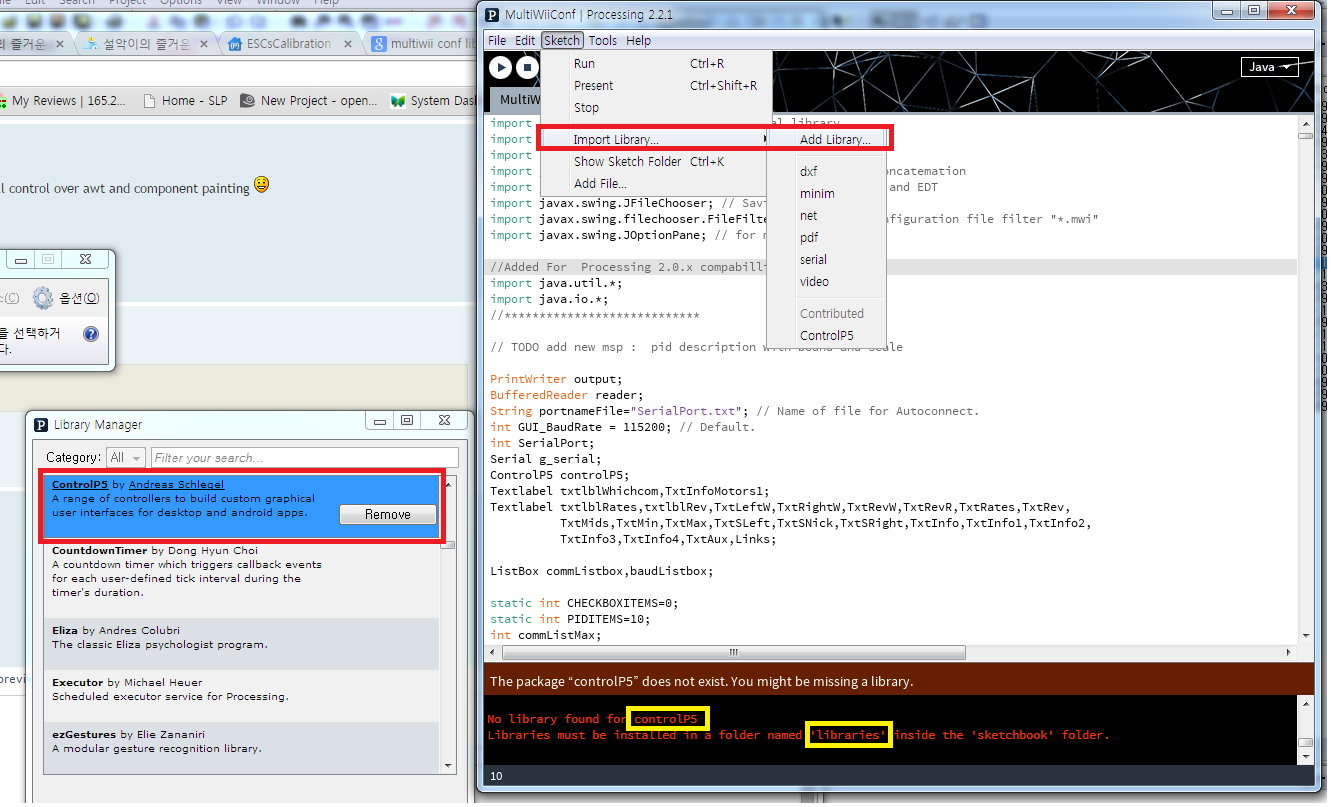This screenshot has height=807, width=1331.
Task: Open the 'System Dash...' bookmark
Action: point(434,100)
